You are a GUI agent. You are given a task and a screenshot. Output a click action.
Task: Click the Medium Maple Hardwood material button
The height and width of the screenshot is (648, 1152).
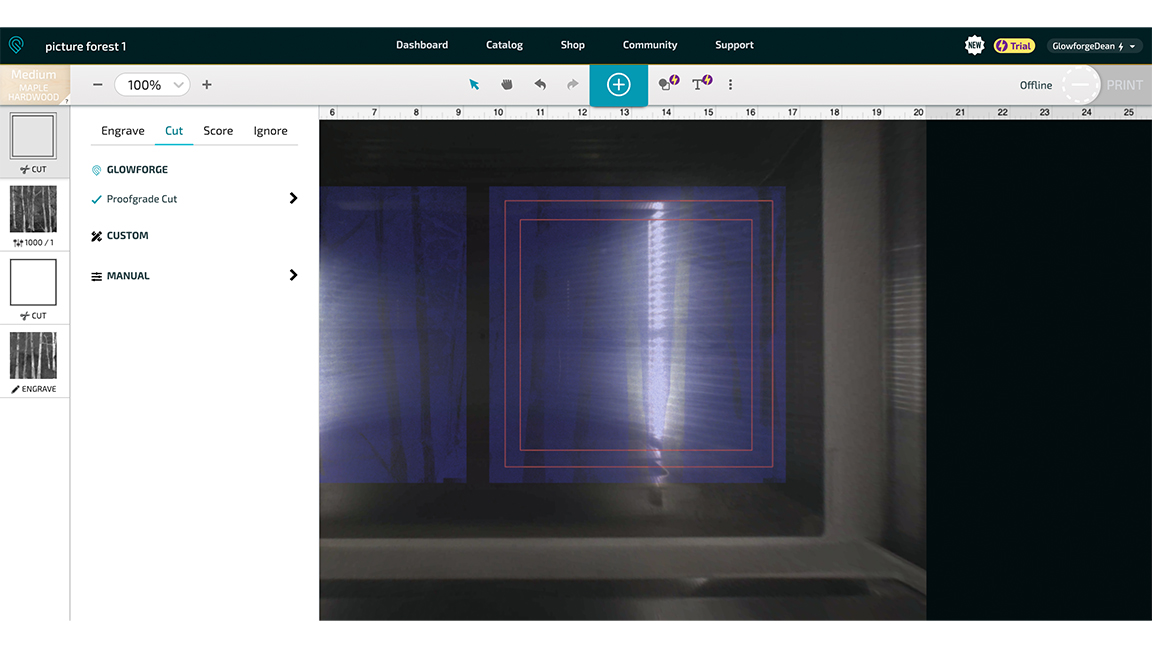tap(34, 84)
